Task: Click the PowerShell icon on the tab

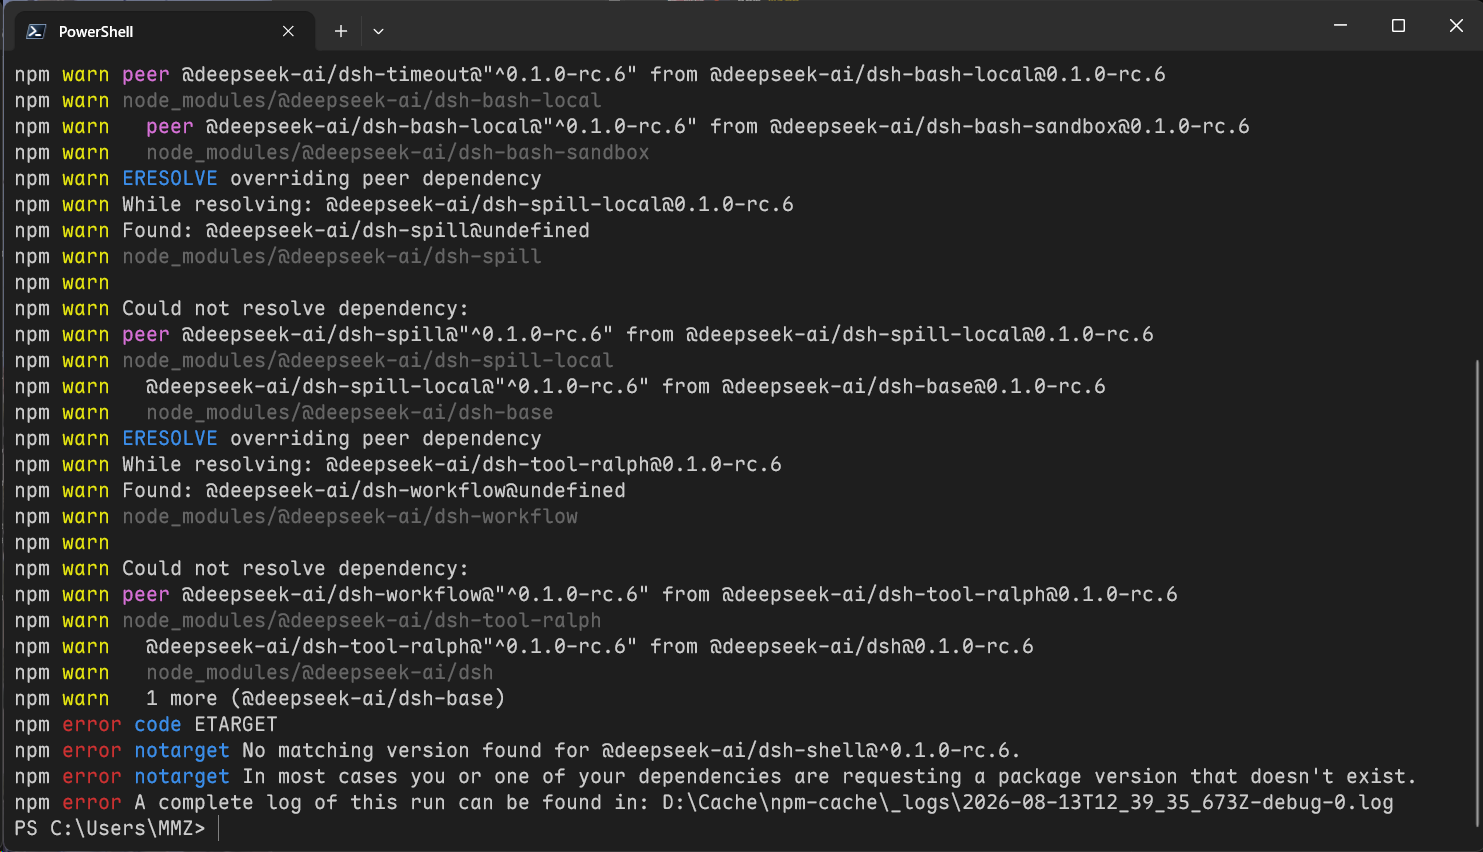Action: coord(36,31)
